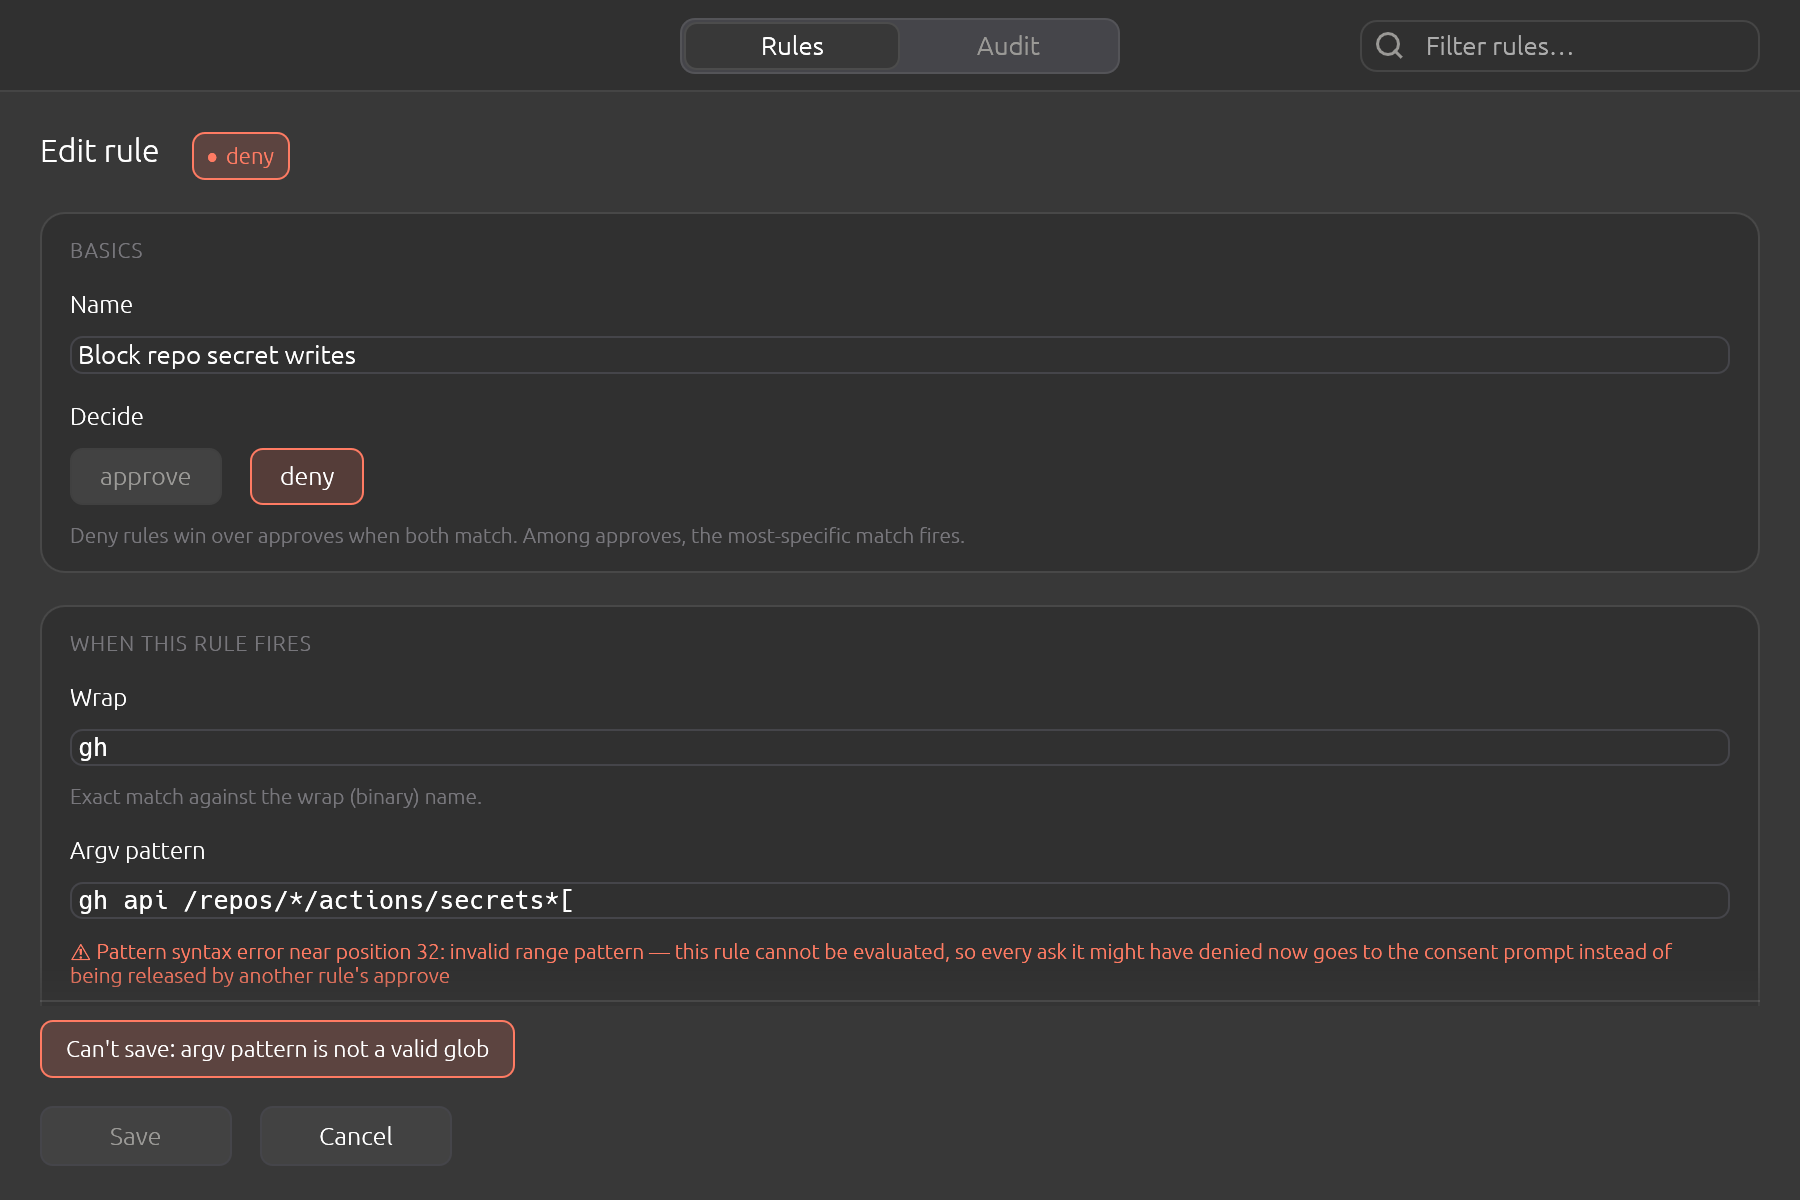The width and height of the screenshot is (1800, 1200).
Task: Choose the approve decision option
Action: coord(146,477)
